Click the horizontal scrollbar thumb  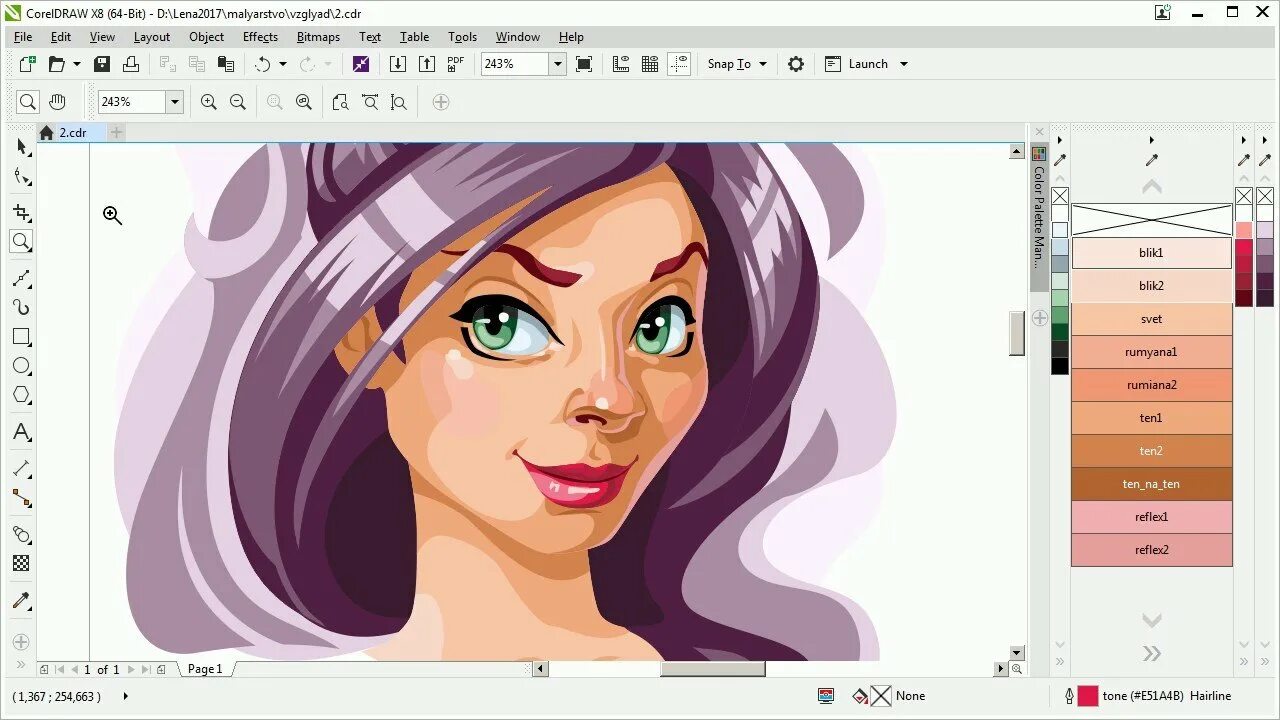pyautogui.click(x=712, y=669)
